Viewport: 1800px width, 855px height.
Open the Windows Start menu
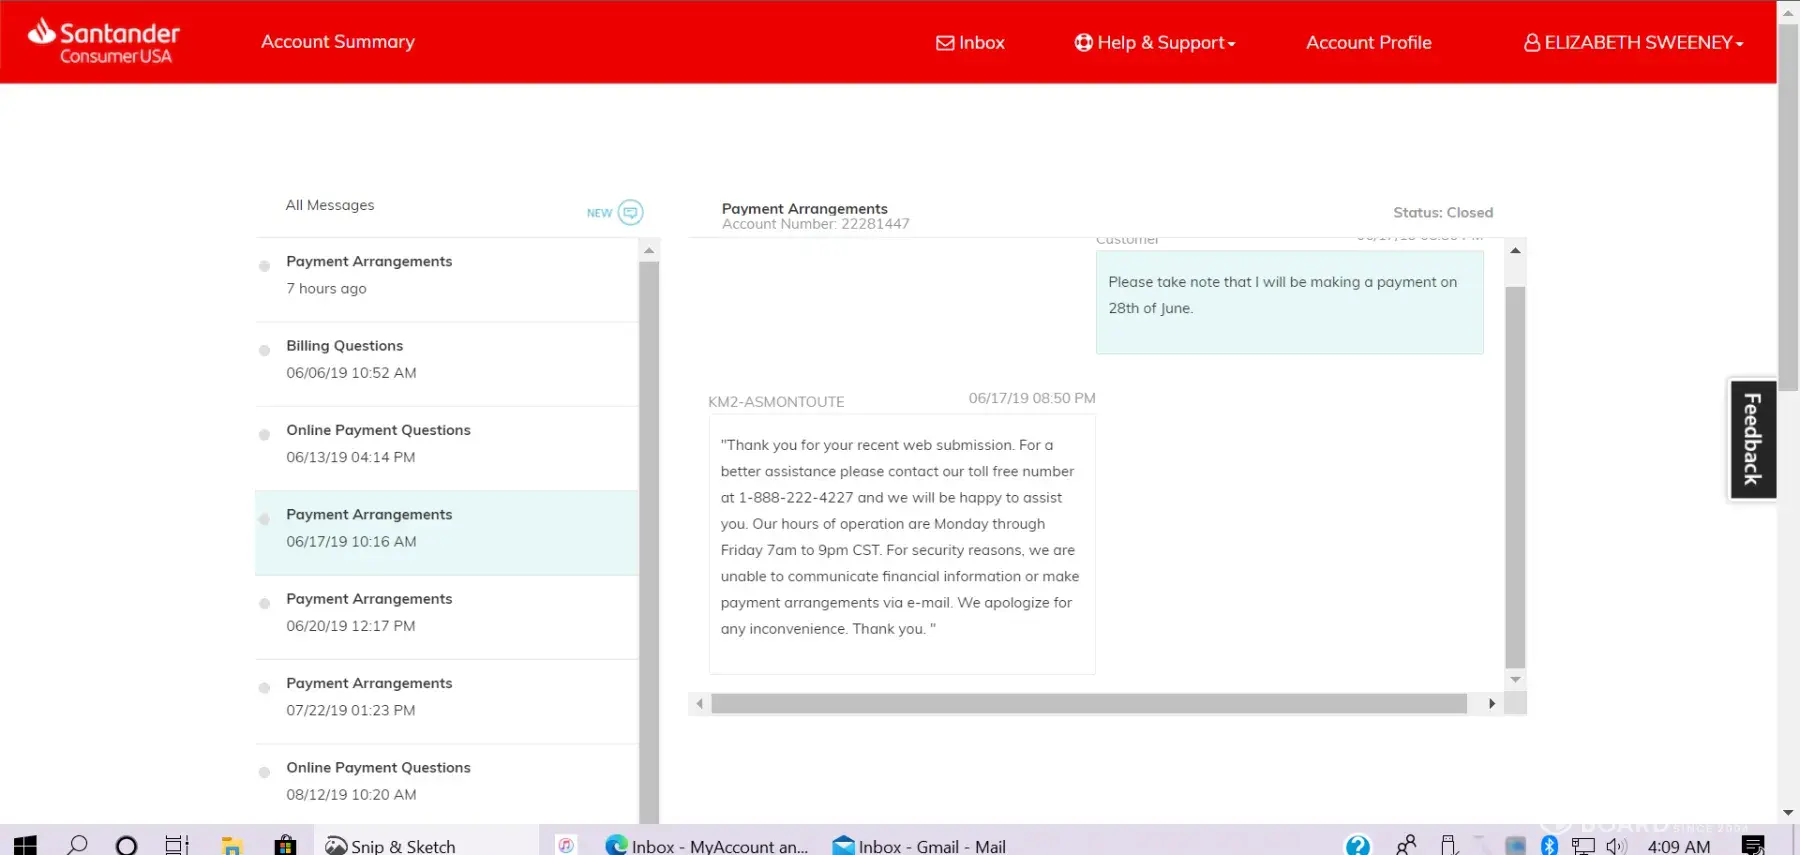click(25, 845)
